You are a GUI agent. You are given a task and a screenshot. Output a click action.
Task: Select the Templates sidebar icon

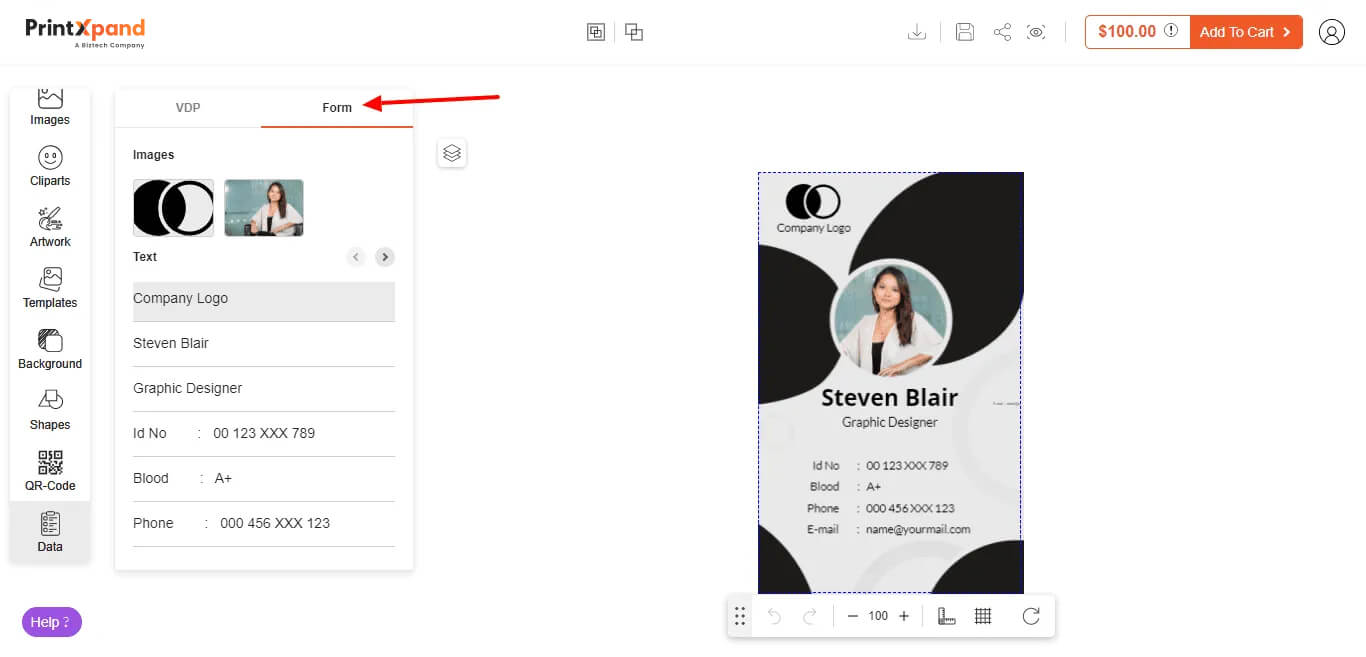tap(50, 288)
